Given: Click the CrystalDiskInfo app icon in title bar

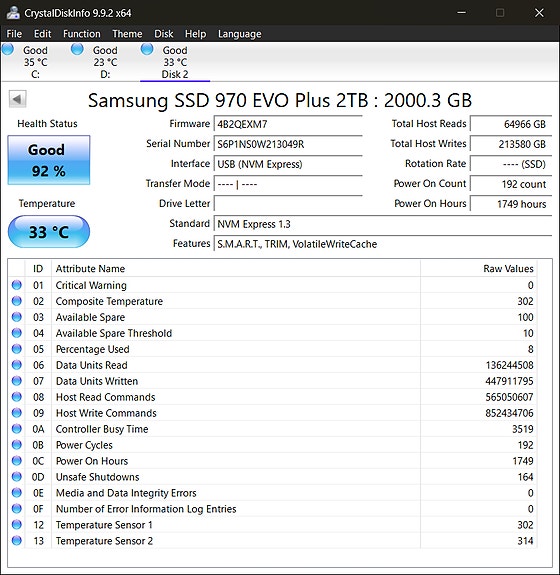Looking at the screenshot, I should click(13, 12).
